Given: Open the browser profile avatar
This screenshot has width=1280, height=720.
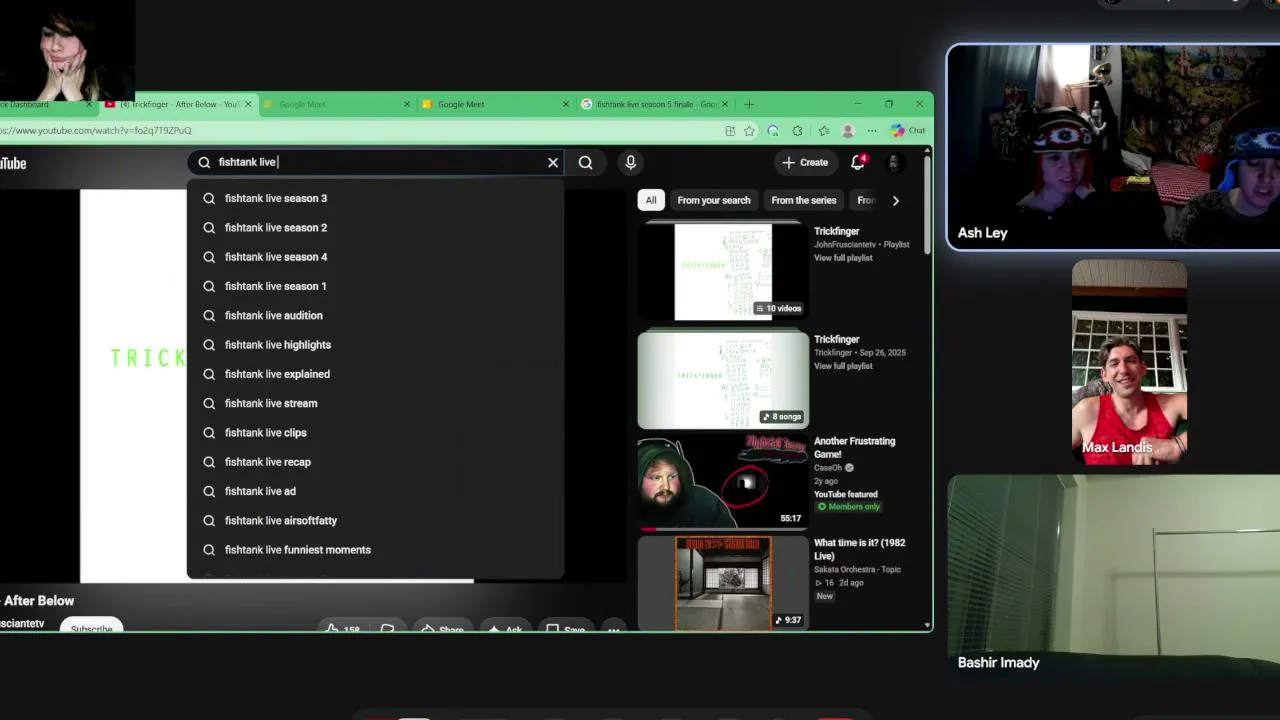Looking at the screenshot, I should [848, 131].
